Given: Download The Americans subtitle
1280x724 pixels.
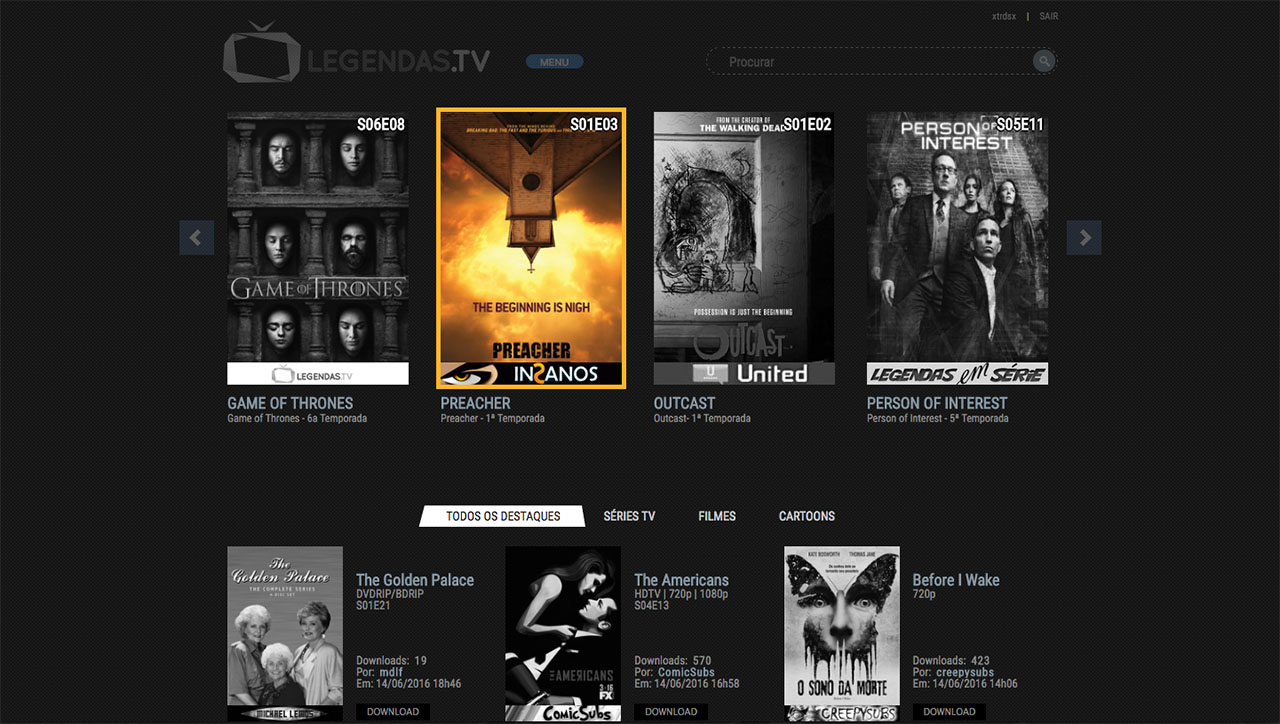Looking at the screenshot, I should [671, 712].
